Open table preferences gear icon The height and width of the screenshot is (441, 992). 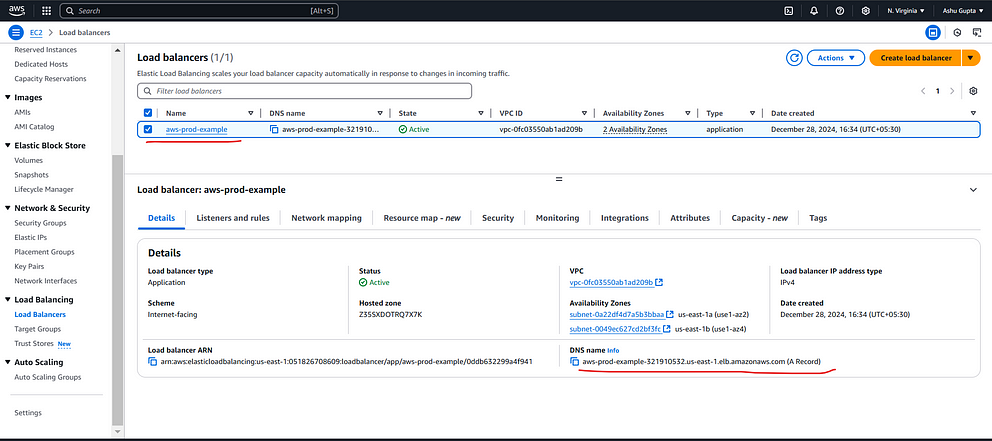point(973,91)
